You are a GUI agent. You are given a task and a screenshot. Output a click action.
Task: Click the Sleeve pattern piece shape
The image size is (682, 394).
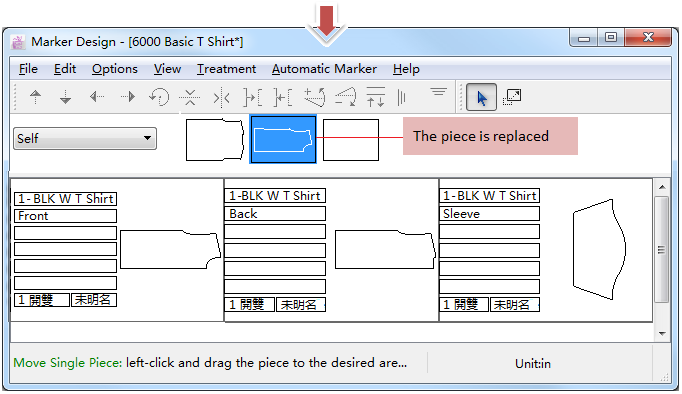tap(599, 249)
